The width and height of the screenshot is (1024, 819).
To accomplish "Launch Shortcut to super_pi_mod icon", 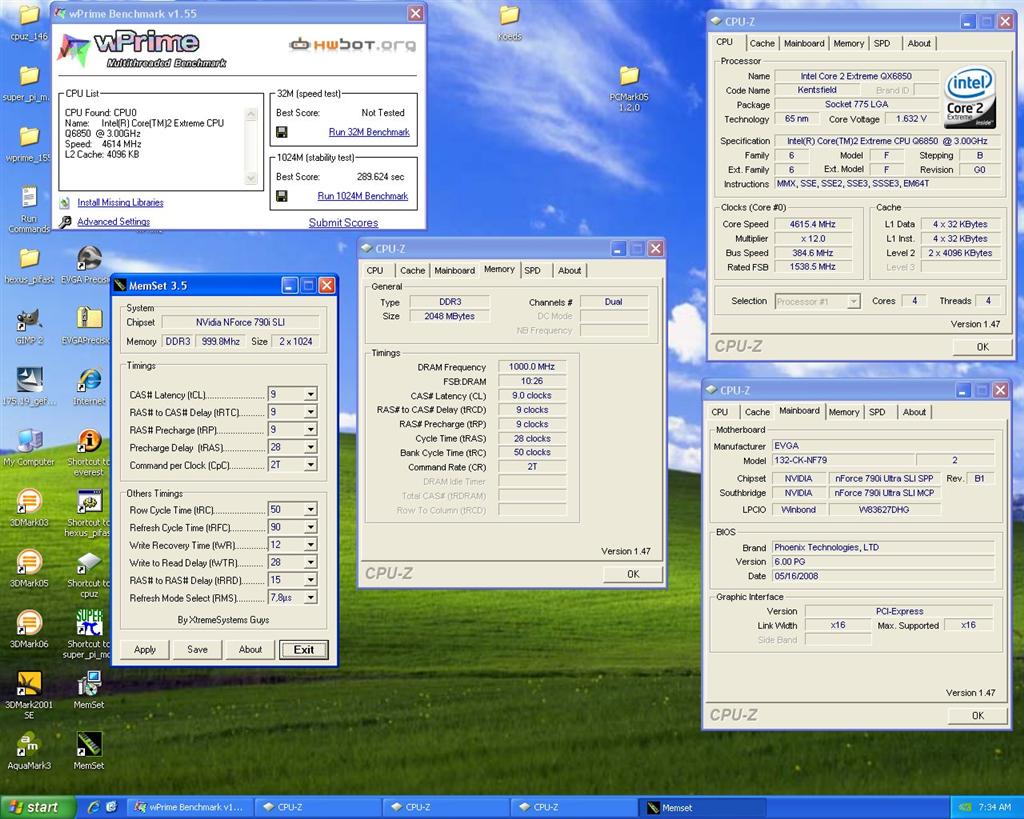I will pyautogui.click(x=89, y=623).
